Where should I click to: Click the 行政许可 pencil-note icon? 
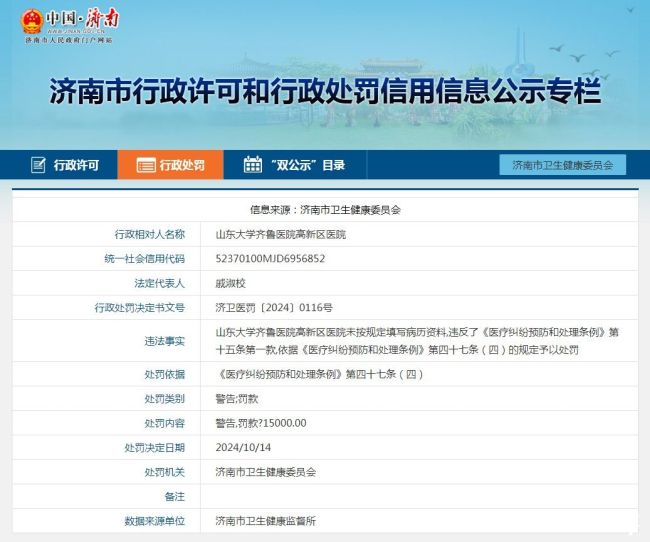(x=38, y=165)
